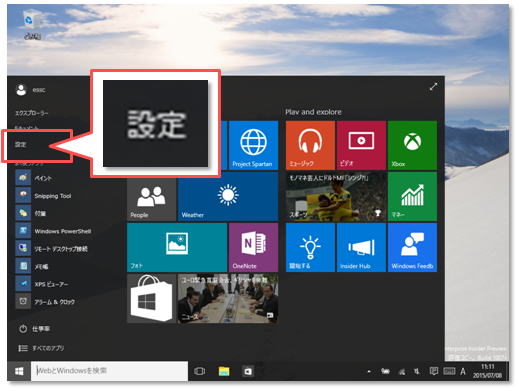Open the Weather tile

228,196
